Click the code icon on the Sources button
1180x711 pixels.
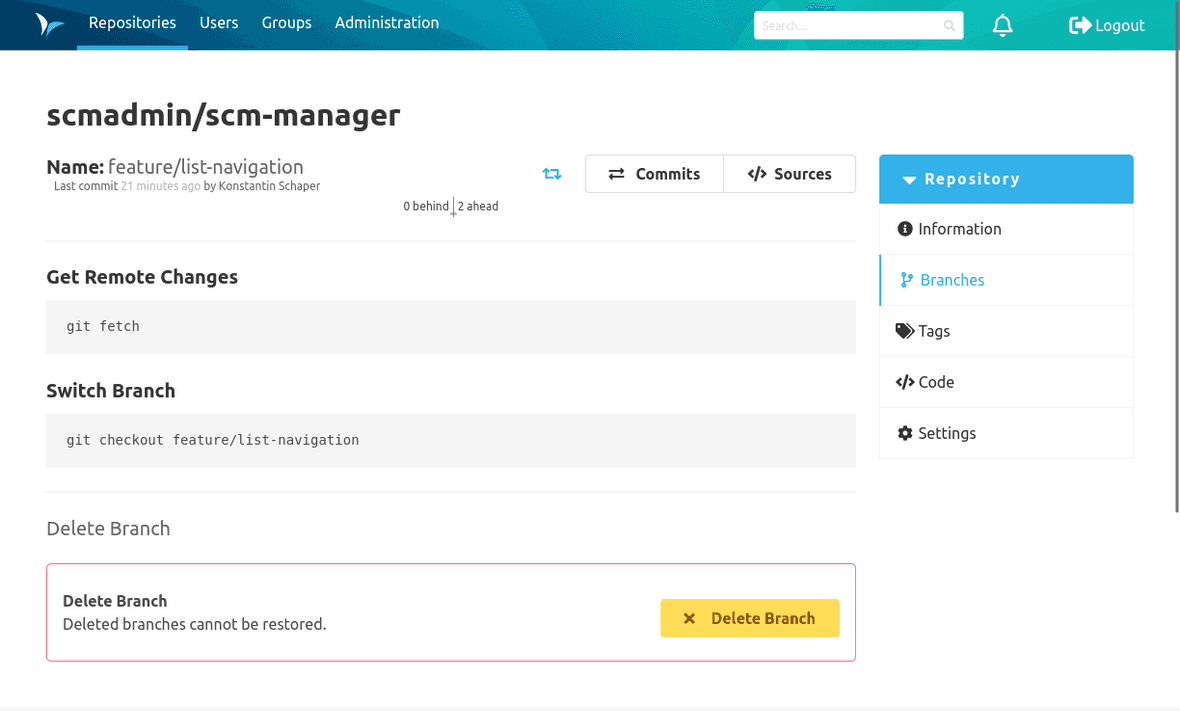(x=757, y=174)
